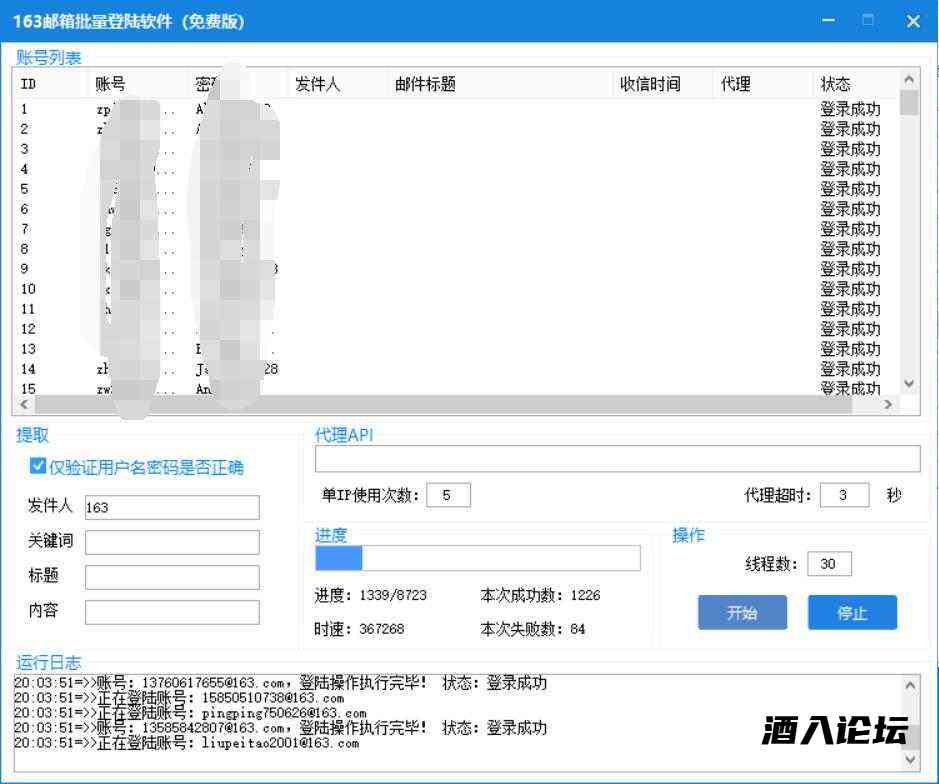939x784 pixels.
Task: Click the 停止 button
Action: (x=852, y=612)
